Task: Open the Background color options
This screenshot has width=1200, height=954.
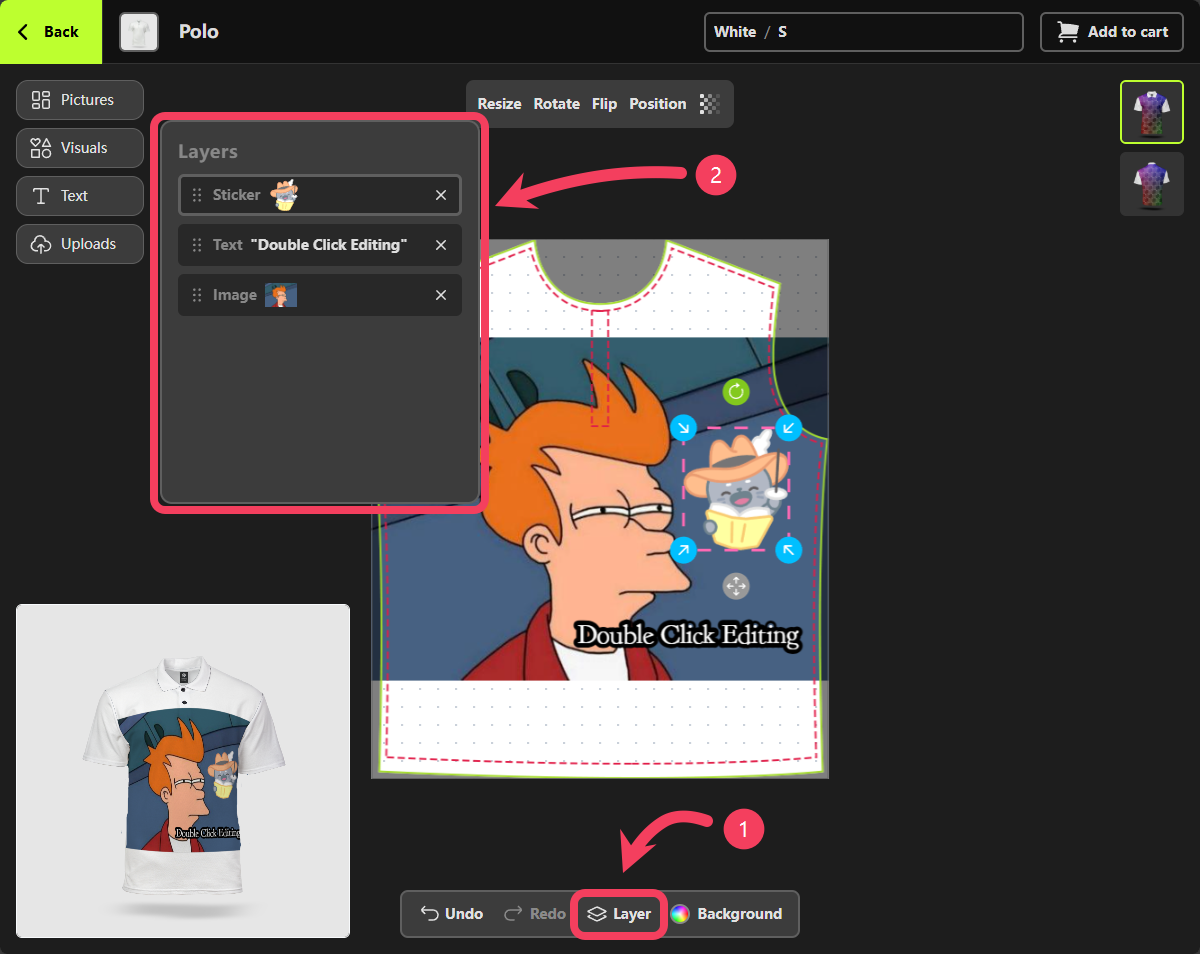Action: point(727,914)
